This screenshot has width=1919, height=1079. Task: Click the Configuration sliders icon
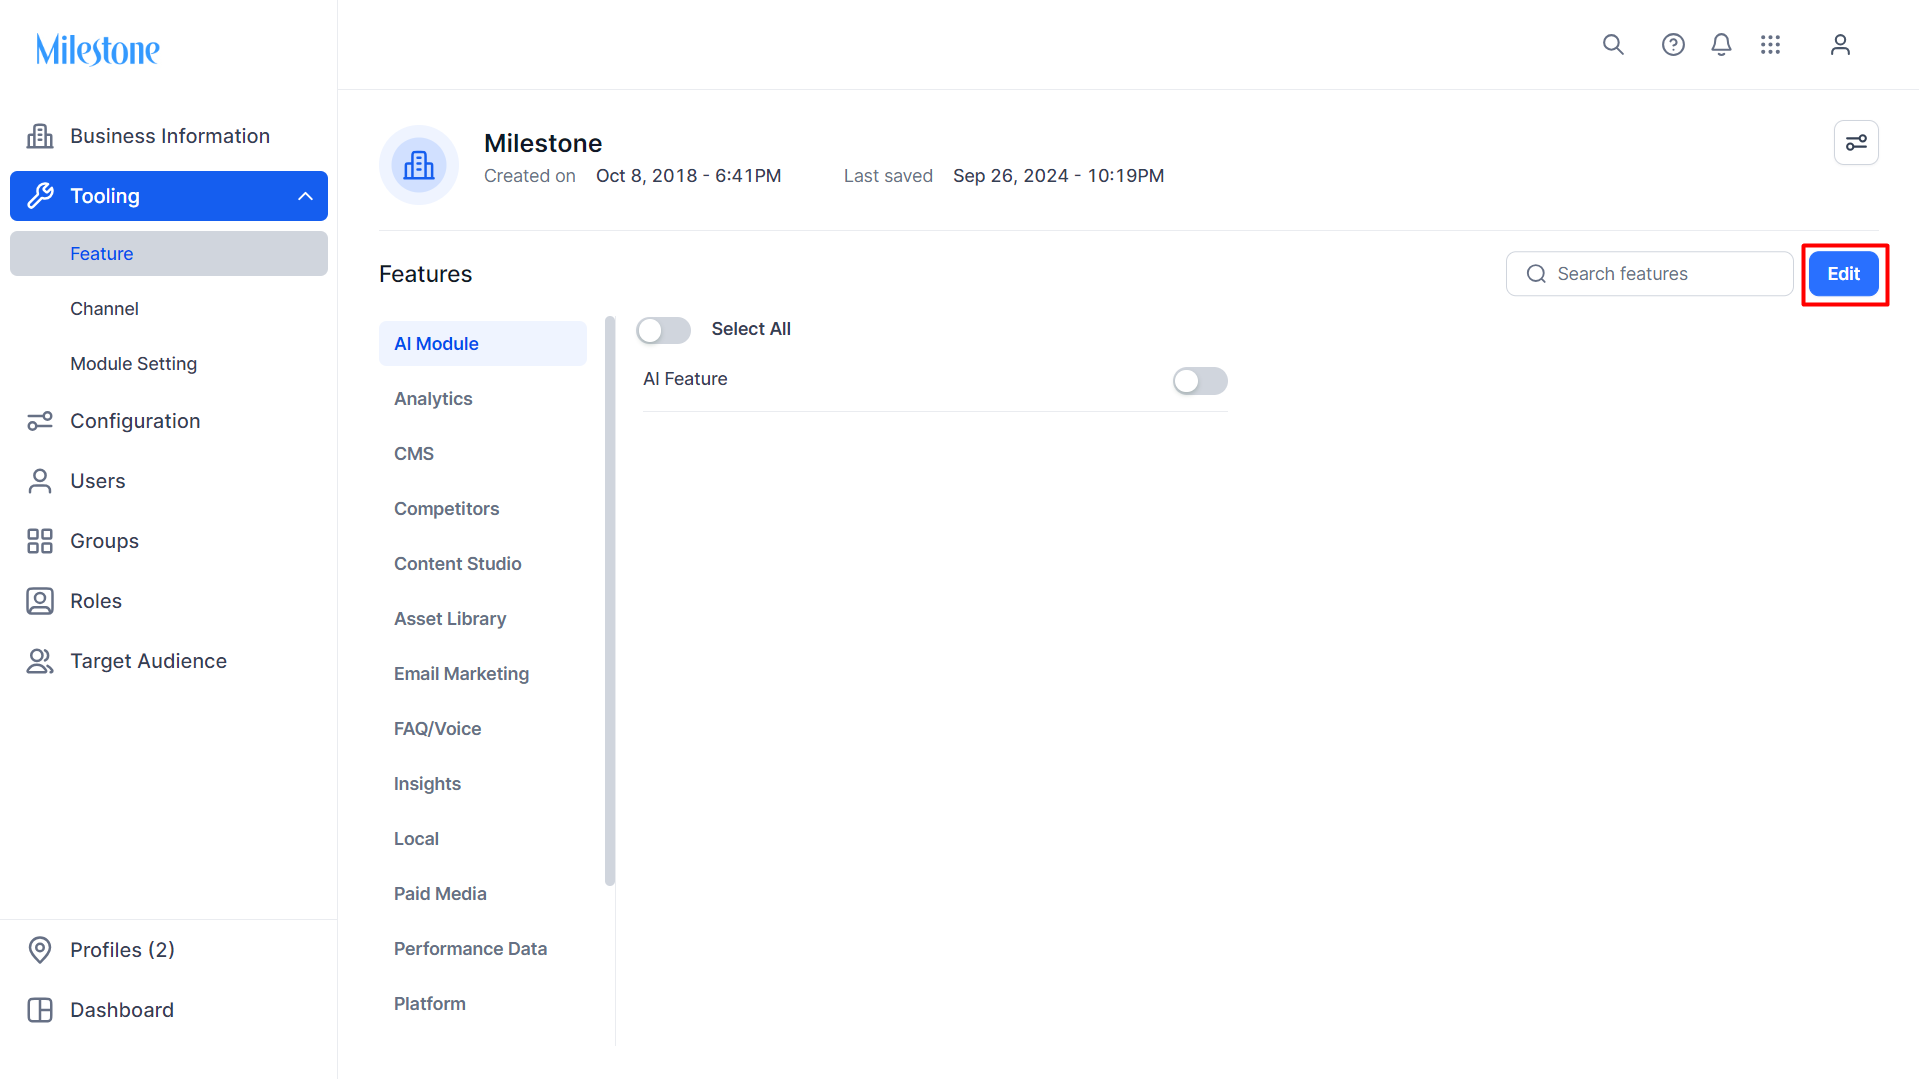coord(40,421)
